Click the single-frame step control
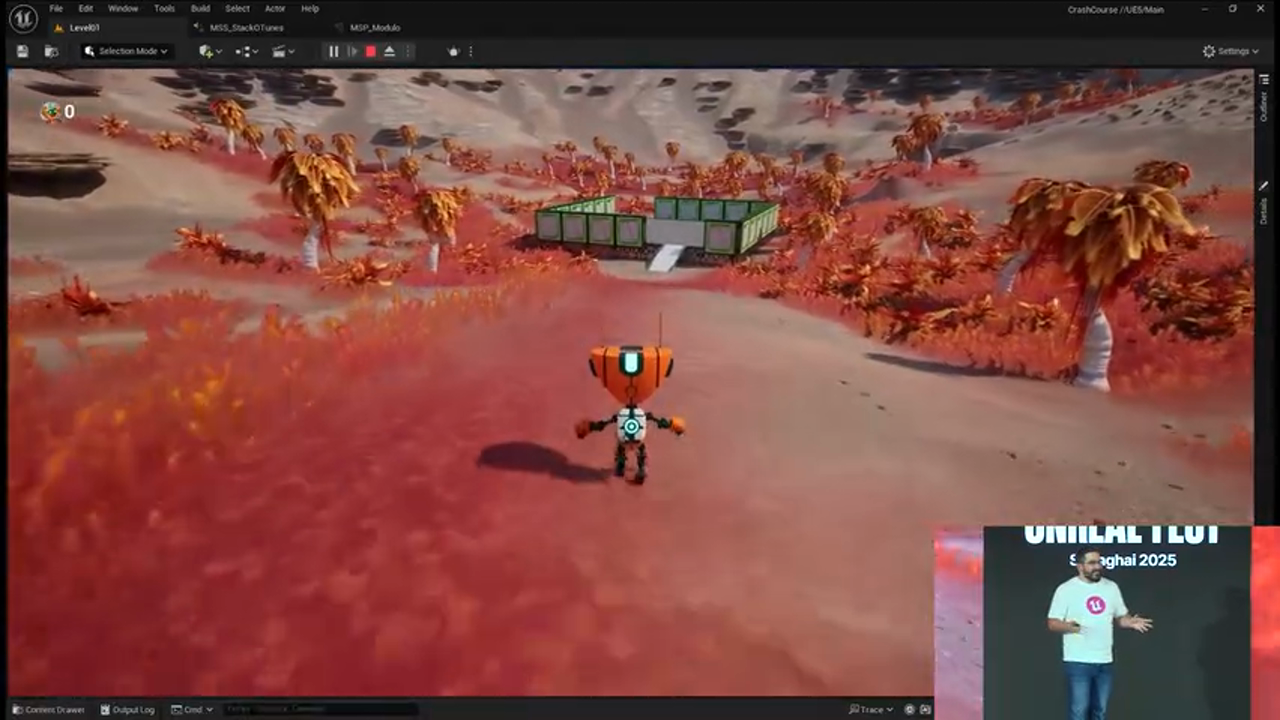 pyautogui.click(x=353, y=51)
